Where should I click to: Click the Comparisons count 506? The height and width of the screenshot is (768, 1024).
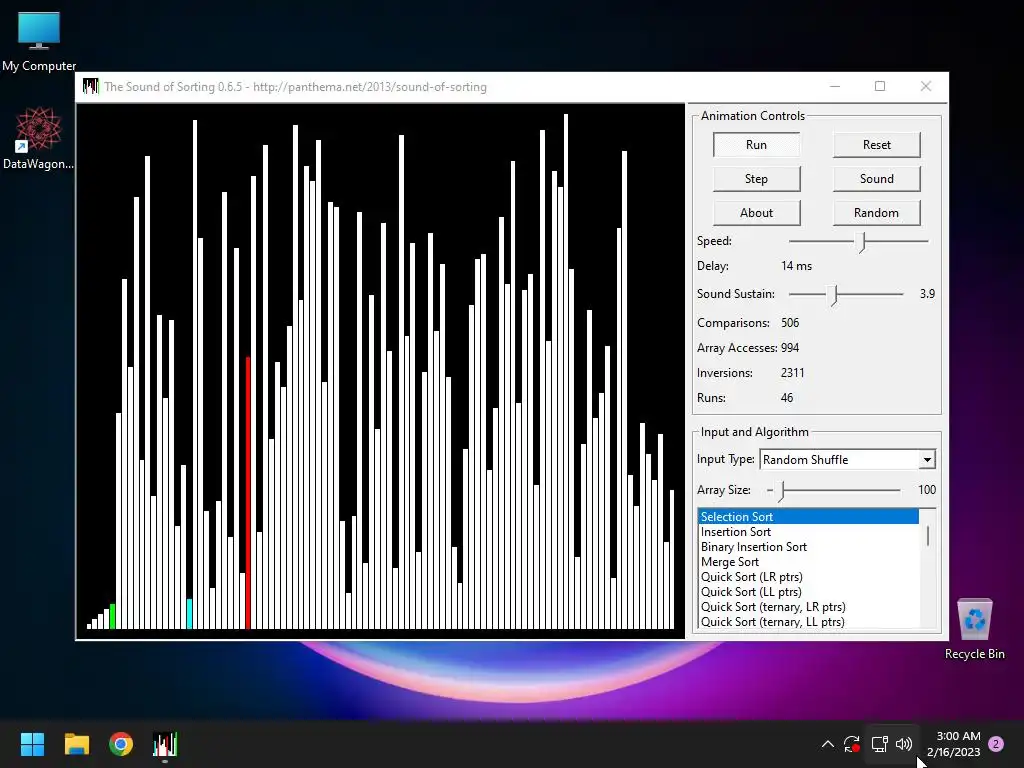[x=790, y=323]
